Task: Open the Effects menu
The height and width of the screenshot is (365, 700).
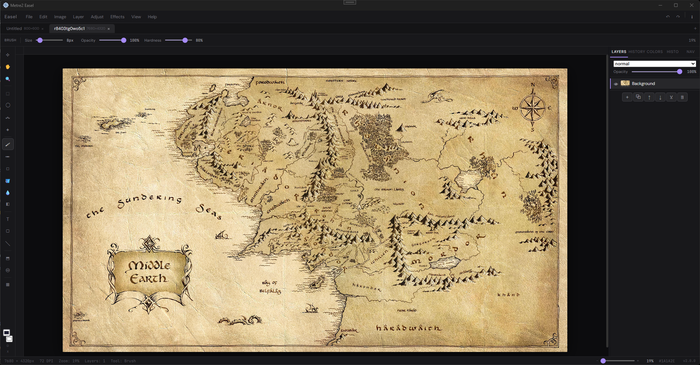Action: pyautogui.click(x=117, y=17)
